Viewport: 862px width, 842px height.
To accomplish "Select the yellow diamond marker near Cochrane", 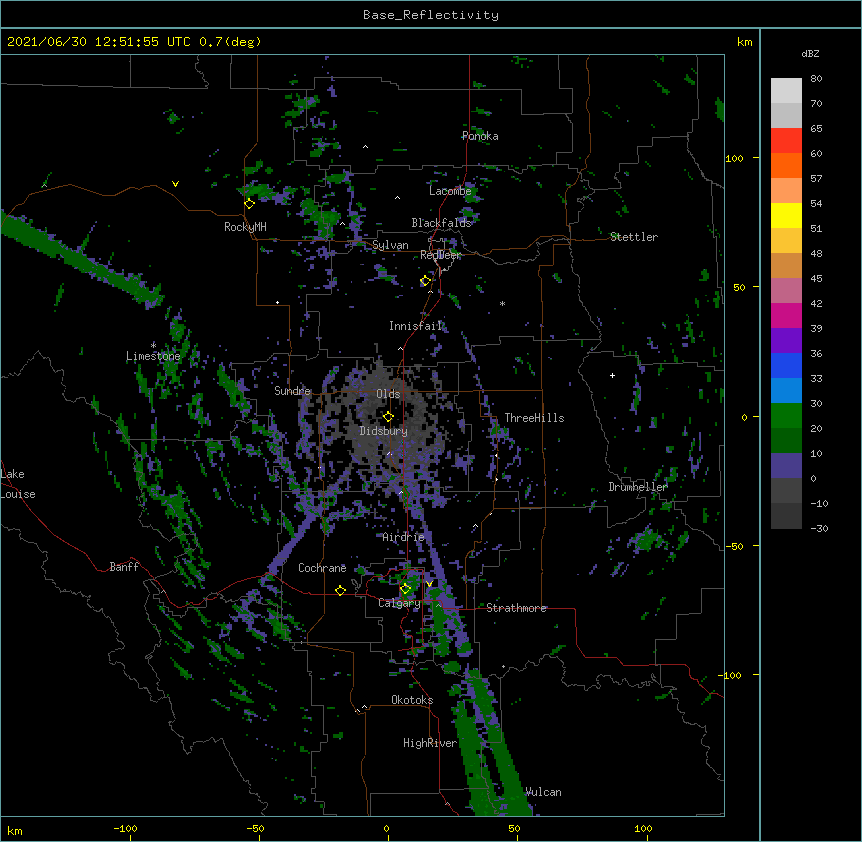I will click(x=340, y=590).
